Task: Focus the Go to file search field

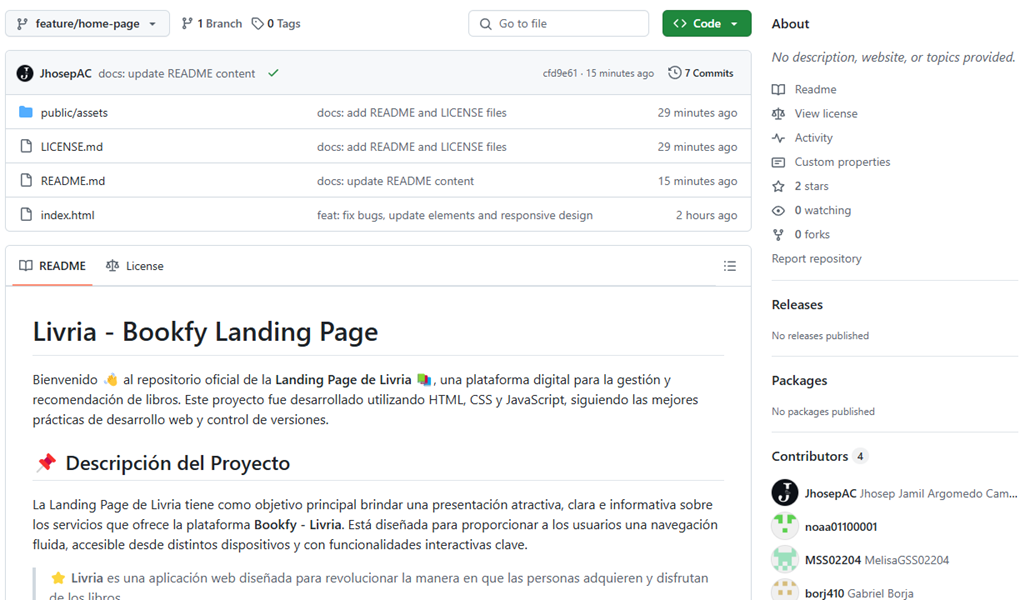Action: coord(558,24)
